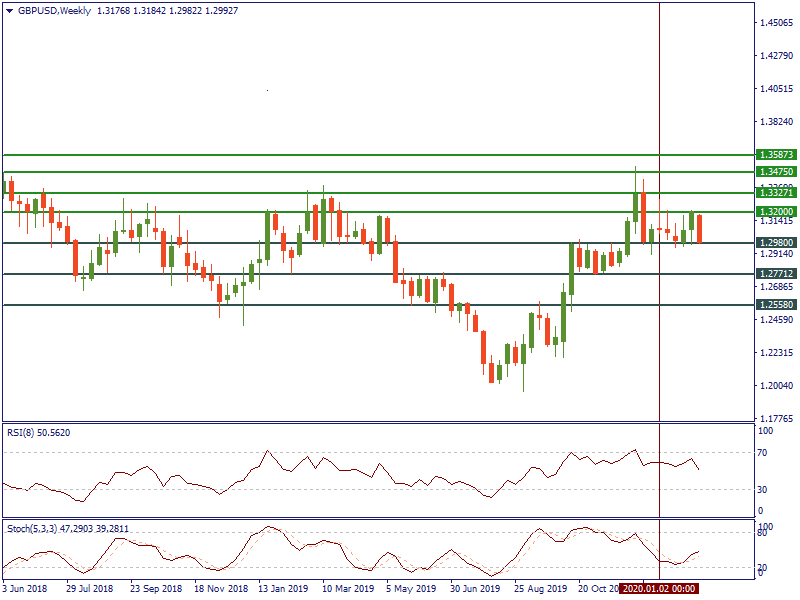Viewport: 800px width, 600px height.
Task: Click the last red candle on the right
Action: click(699, 229)
